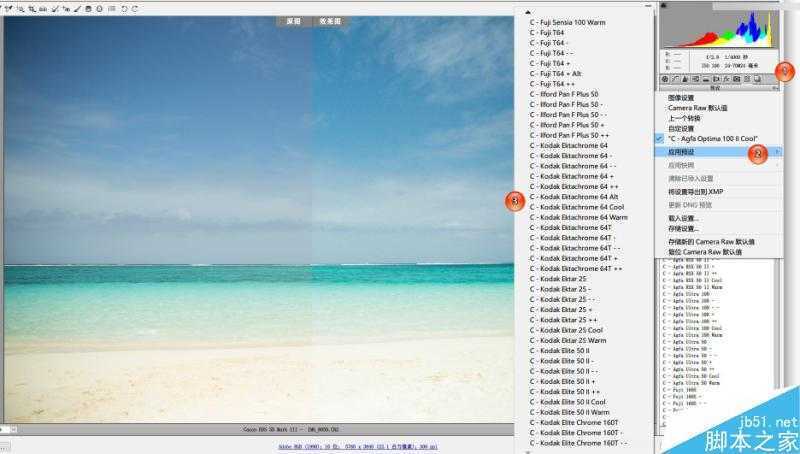Select 'C - Agfa Ultra 100' in Presets panel list
Image resolution: width=800 pixels, height=454 pixels.
pos(687,294)
